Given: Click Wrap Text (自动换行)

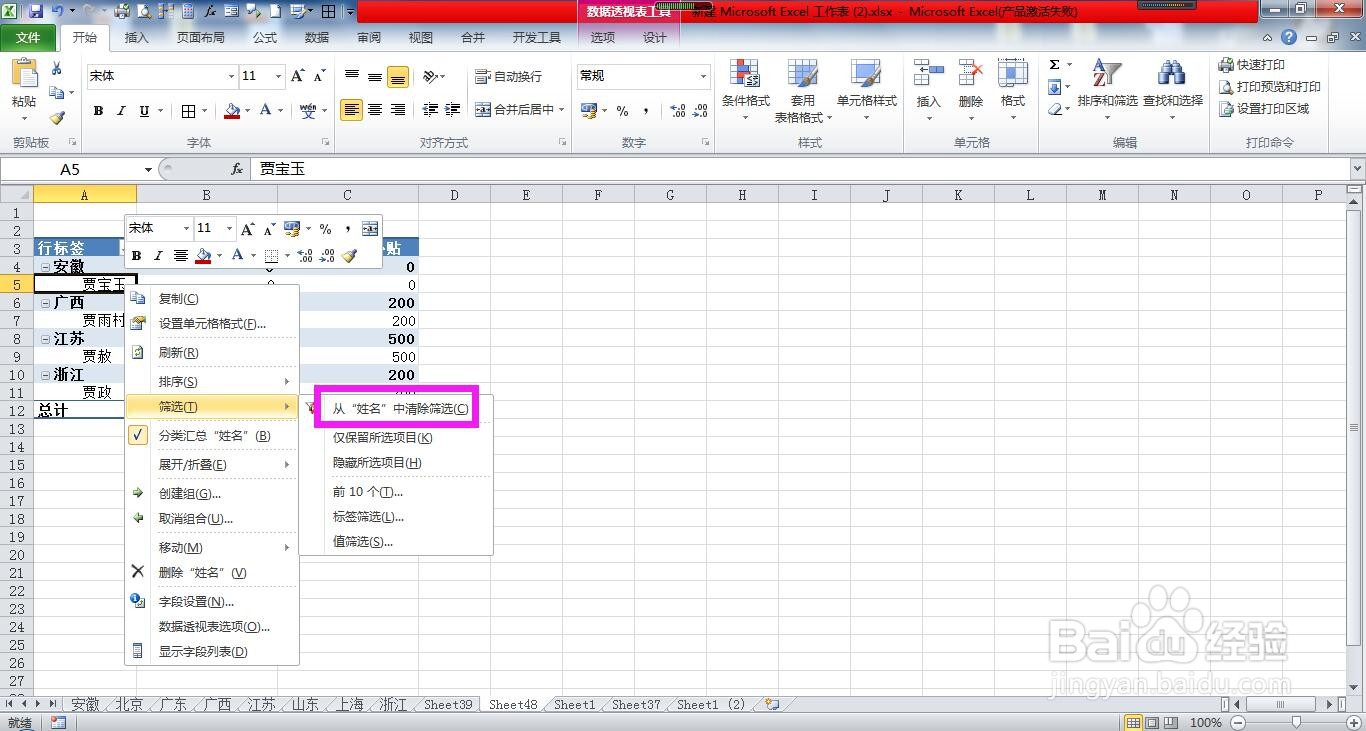Looking at the screenshot, I should [509, 76].
